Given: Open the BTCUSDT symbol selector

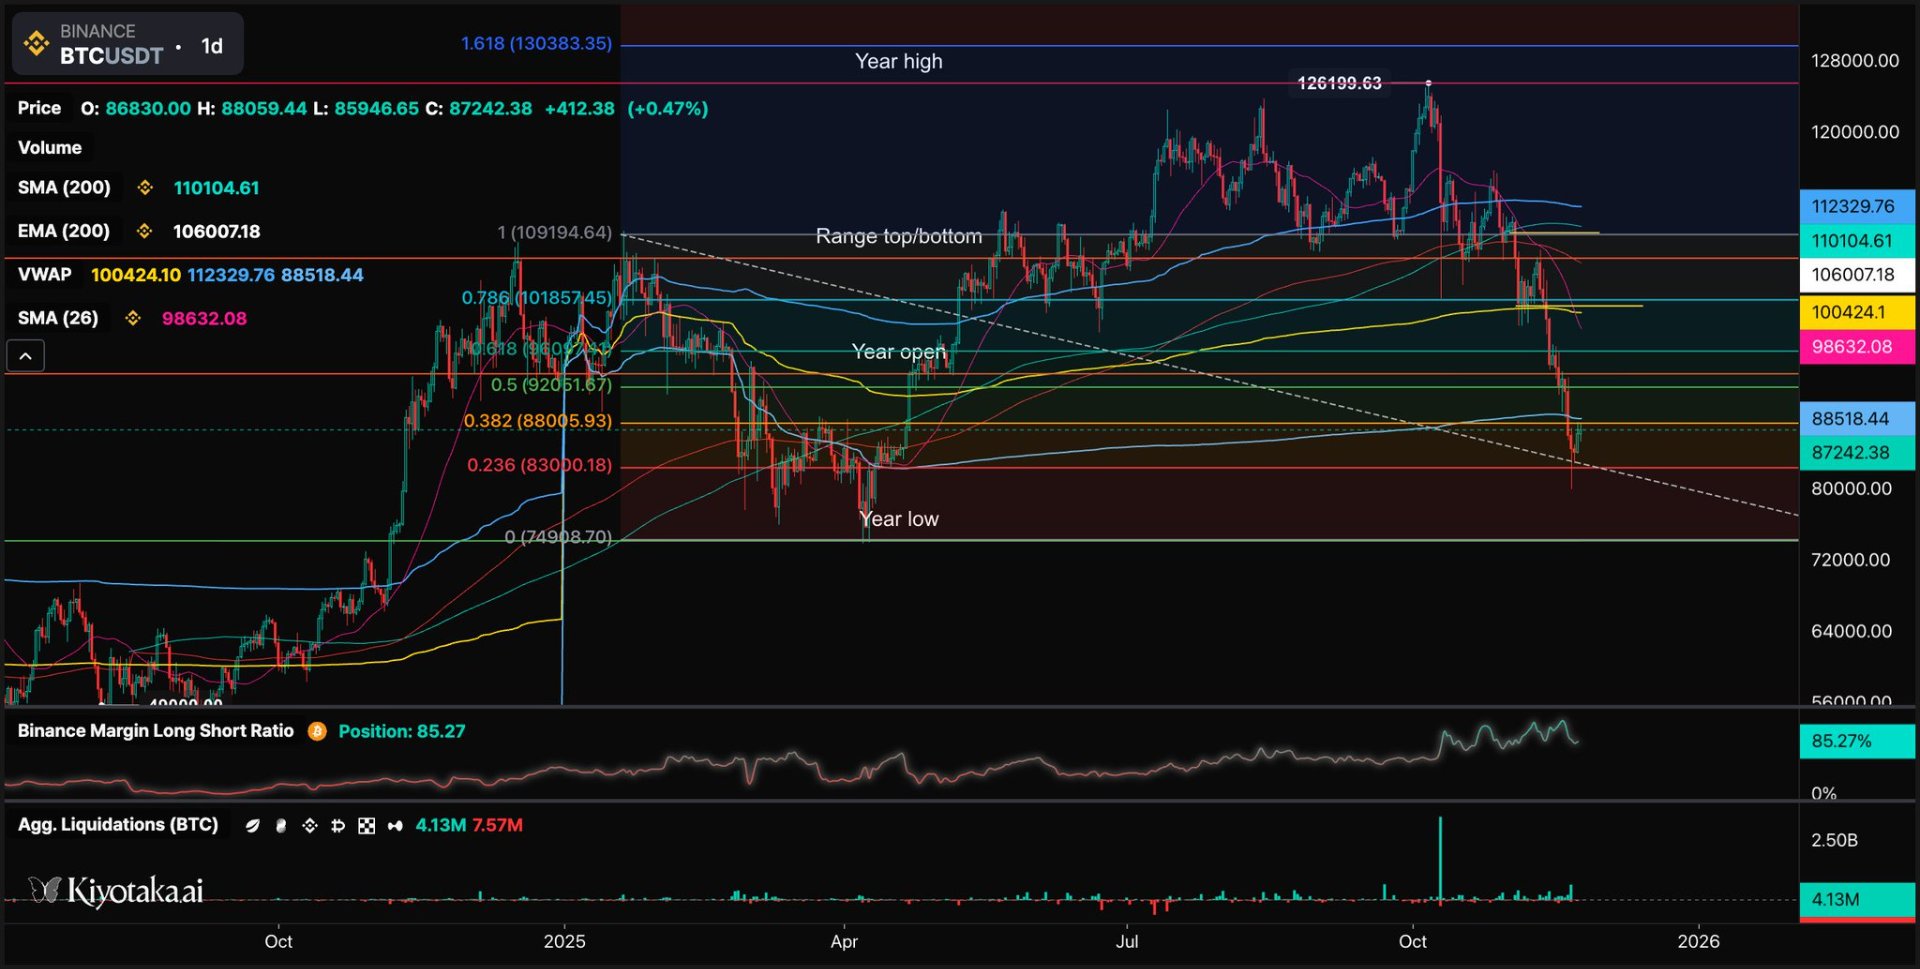Looking at the screenshot, I should 111,56.
